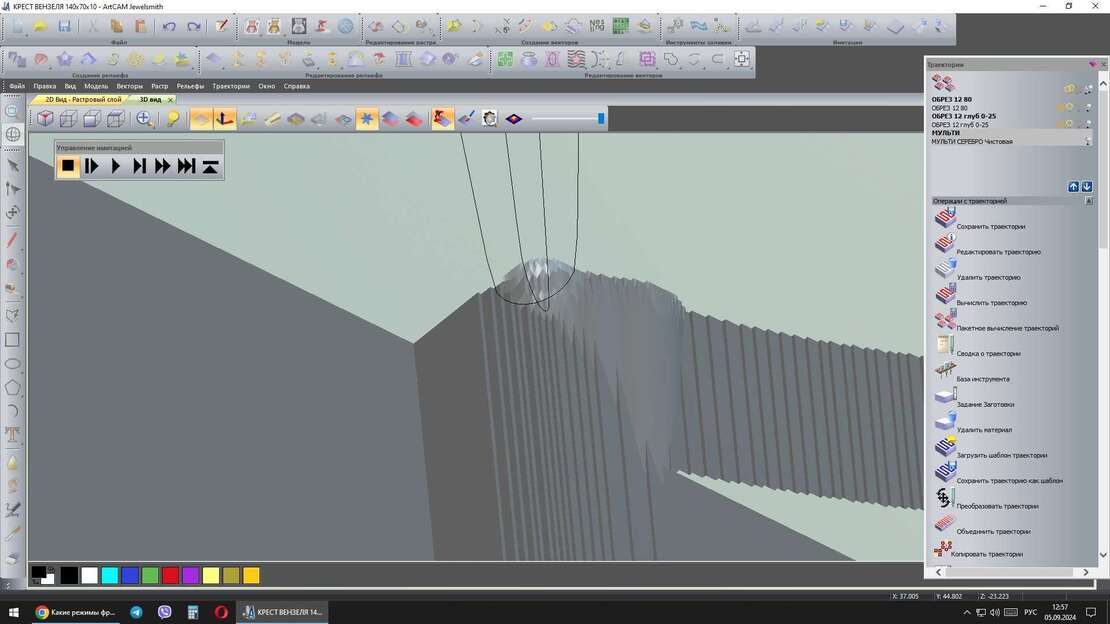The image size is (1110, 624).
Task: Click the light bulb lighting icon in the 3D view toolbar
Action: click(x=173, y=119)
